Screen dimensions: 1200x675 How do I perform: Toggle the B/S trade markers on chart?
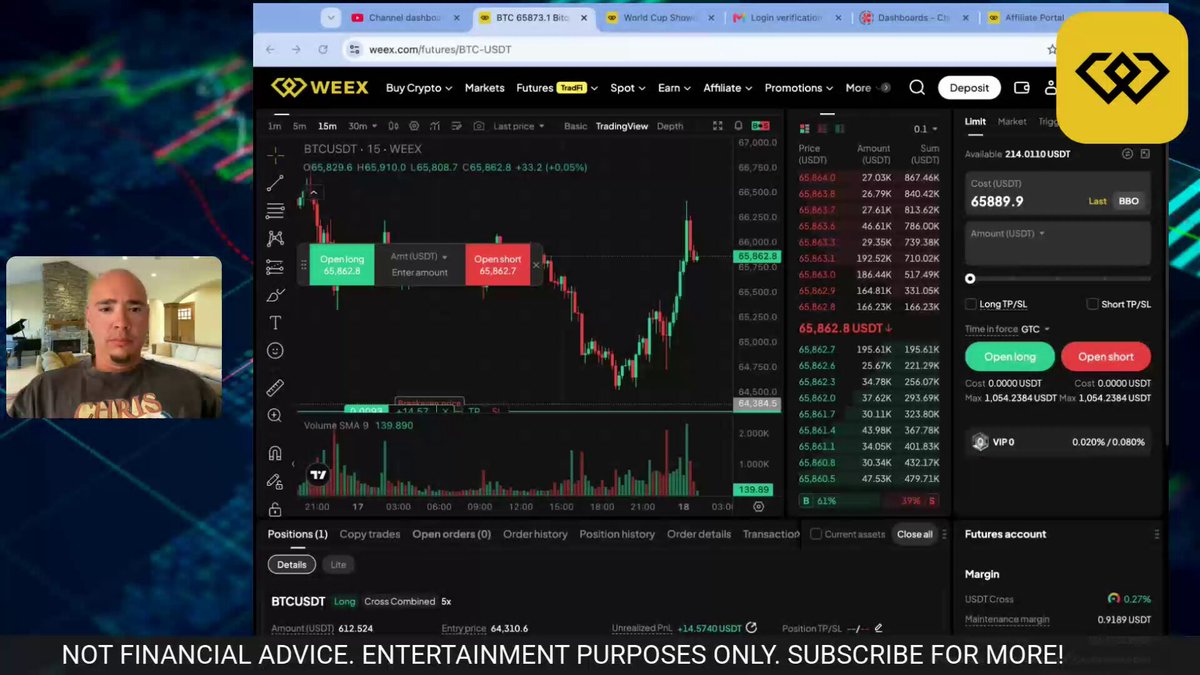point(760,126)
